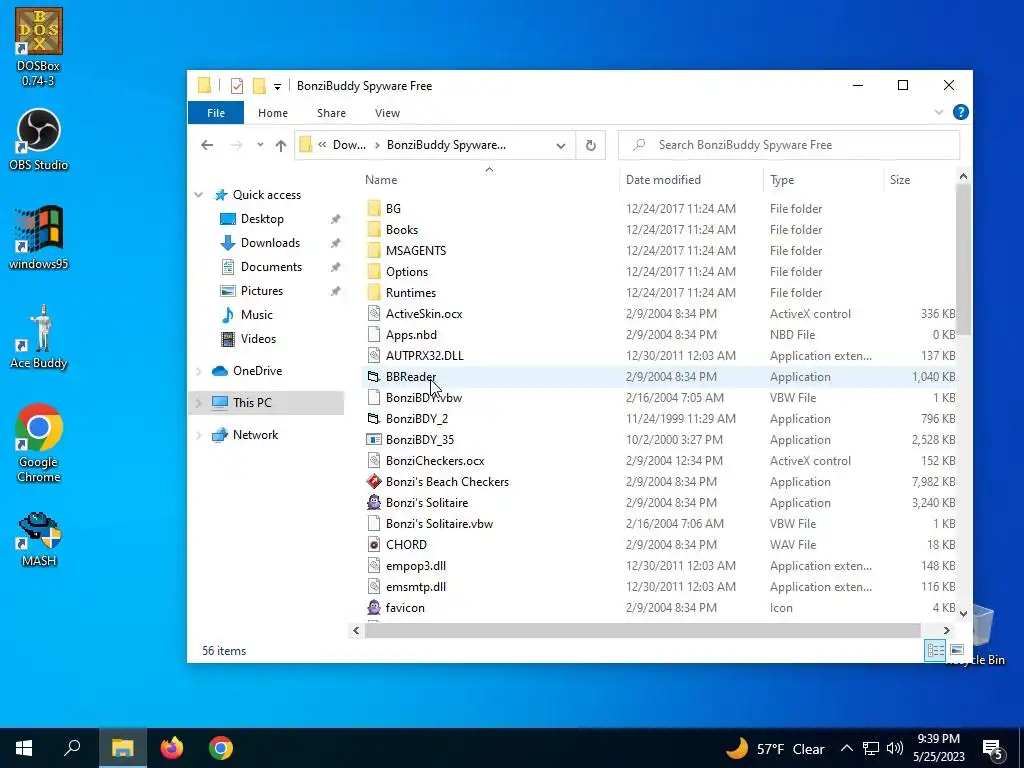Open Firefox from the taskbar

(172, 748)
